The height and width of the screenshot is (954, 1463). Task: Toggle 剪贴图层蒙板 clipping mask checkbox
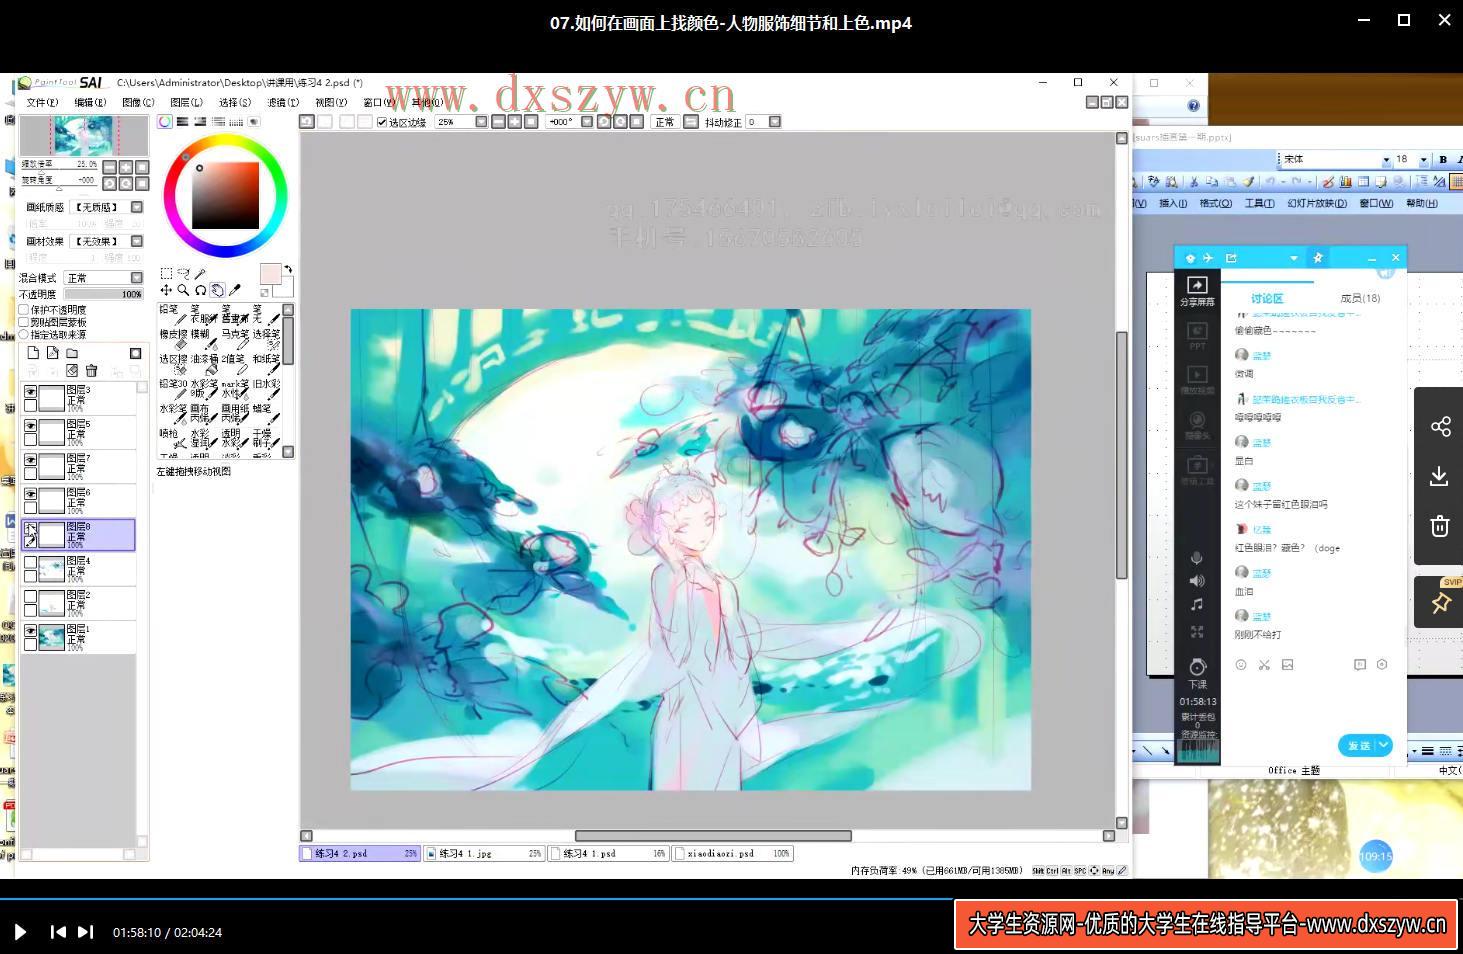coord(24,322)
